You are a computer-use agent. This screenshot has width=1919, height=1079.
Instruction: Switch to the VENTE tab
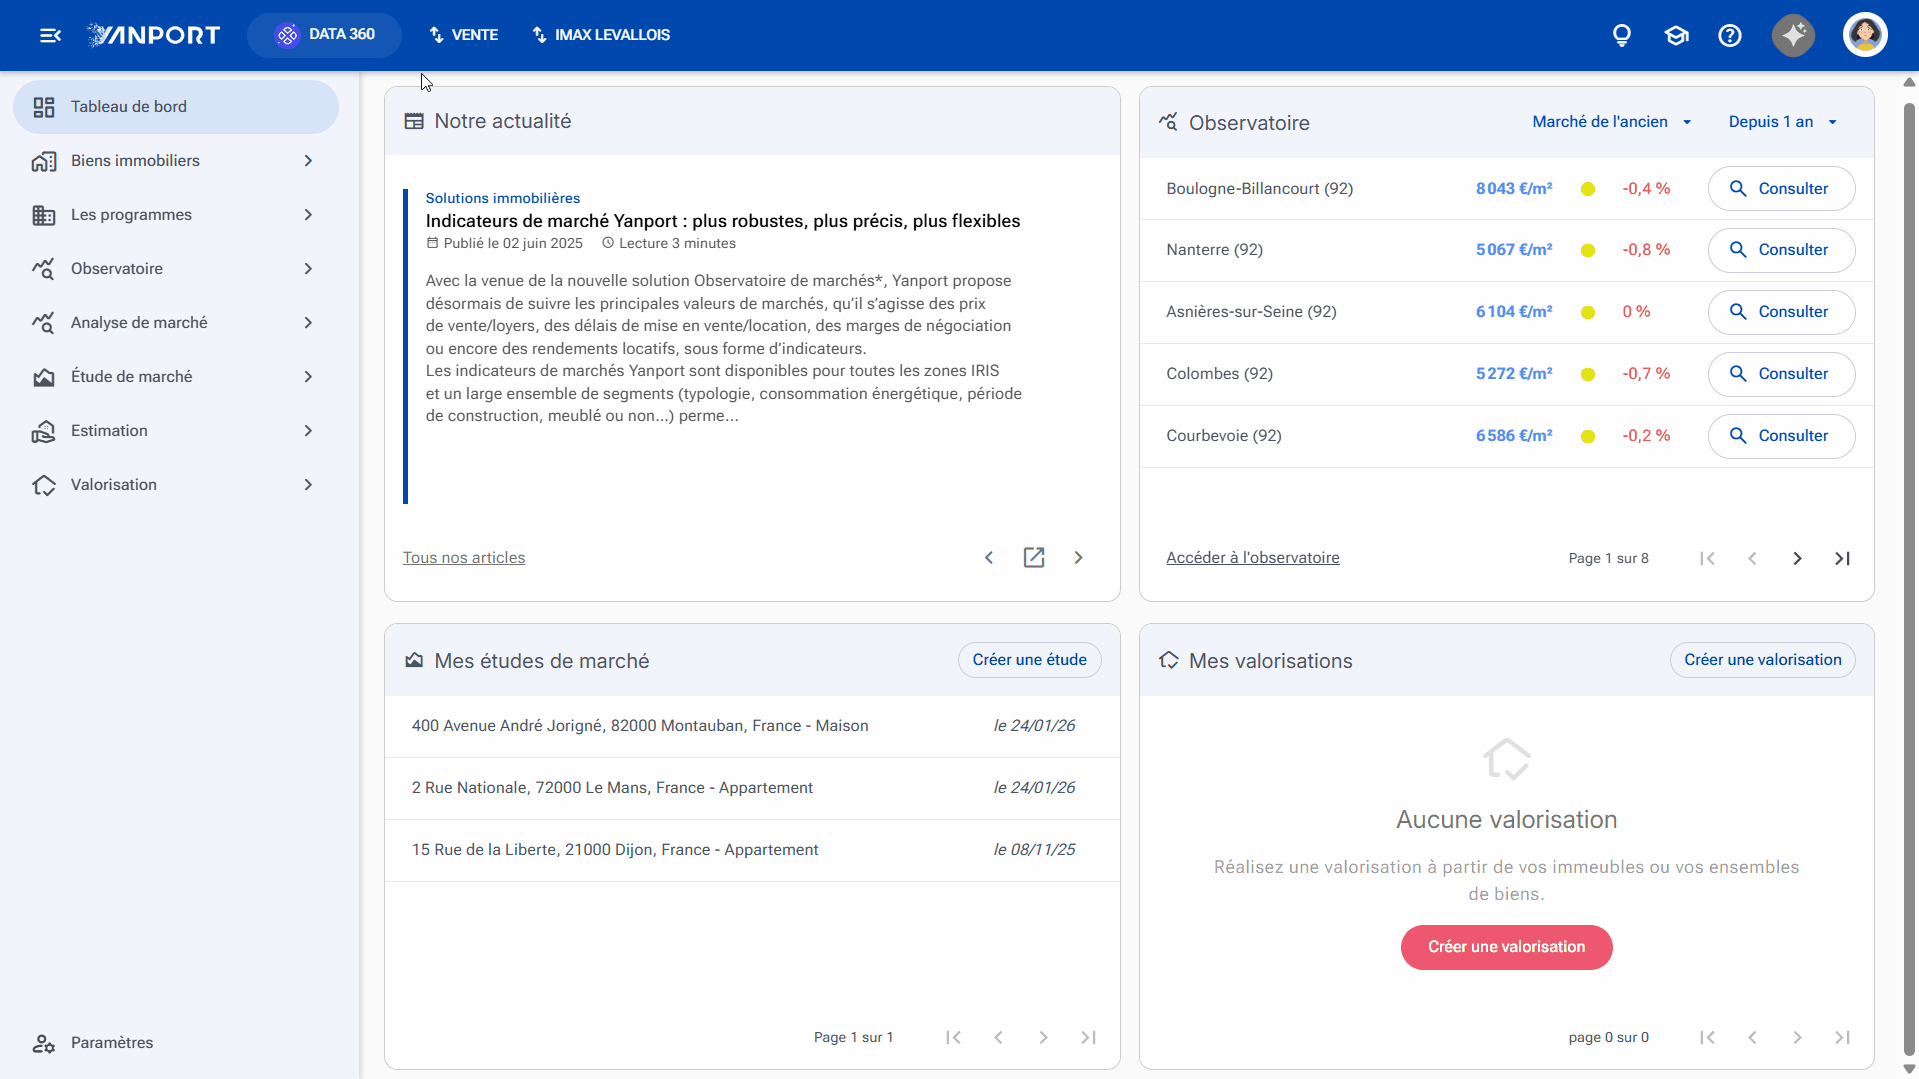point(463,35)
